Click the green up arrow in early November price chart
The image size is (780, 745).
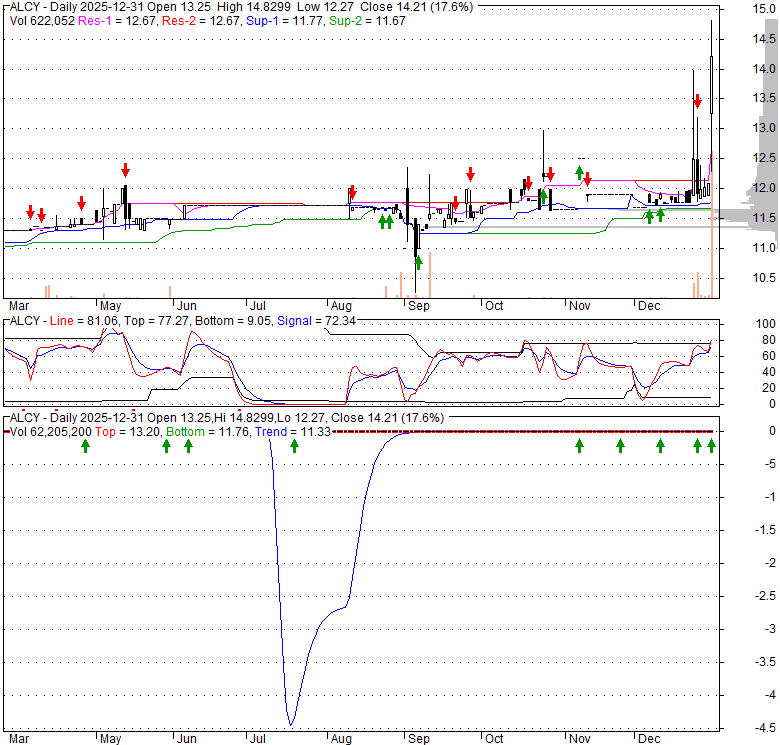579,173
